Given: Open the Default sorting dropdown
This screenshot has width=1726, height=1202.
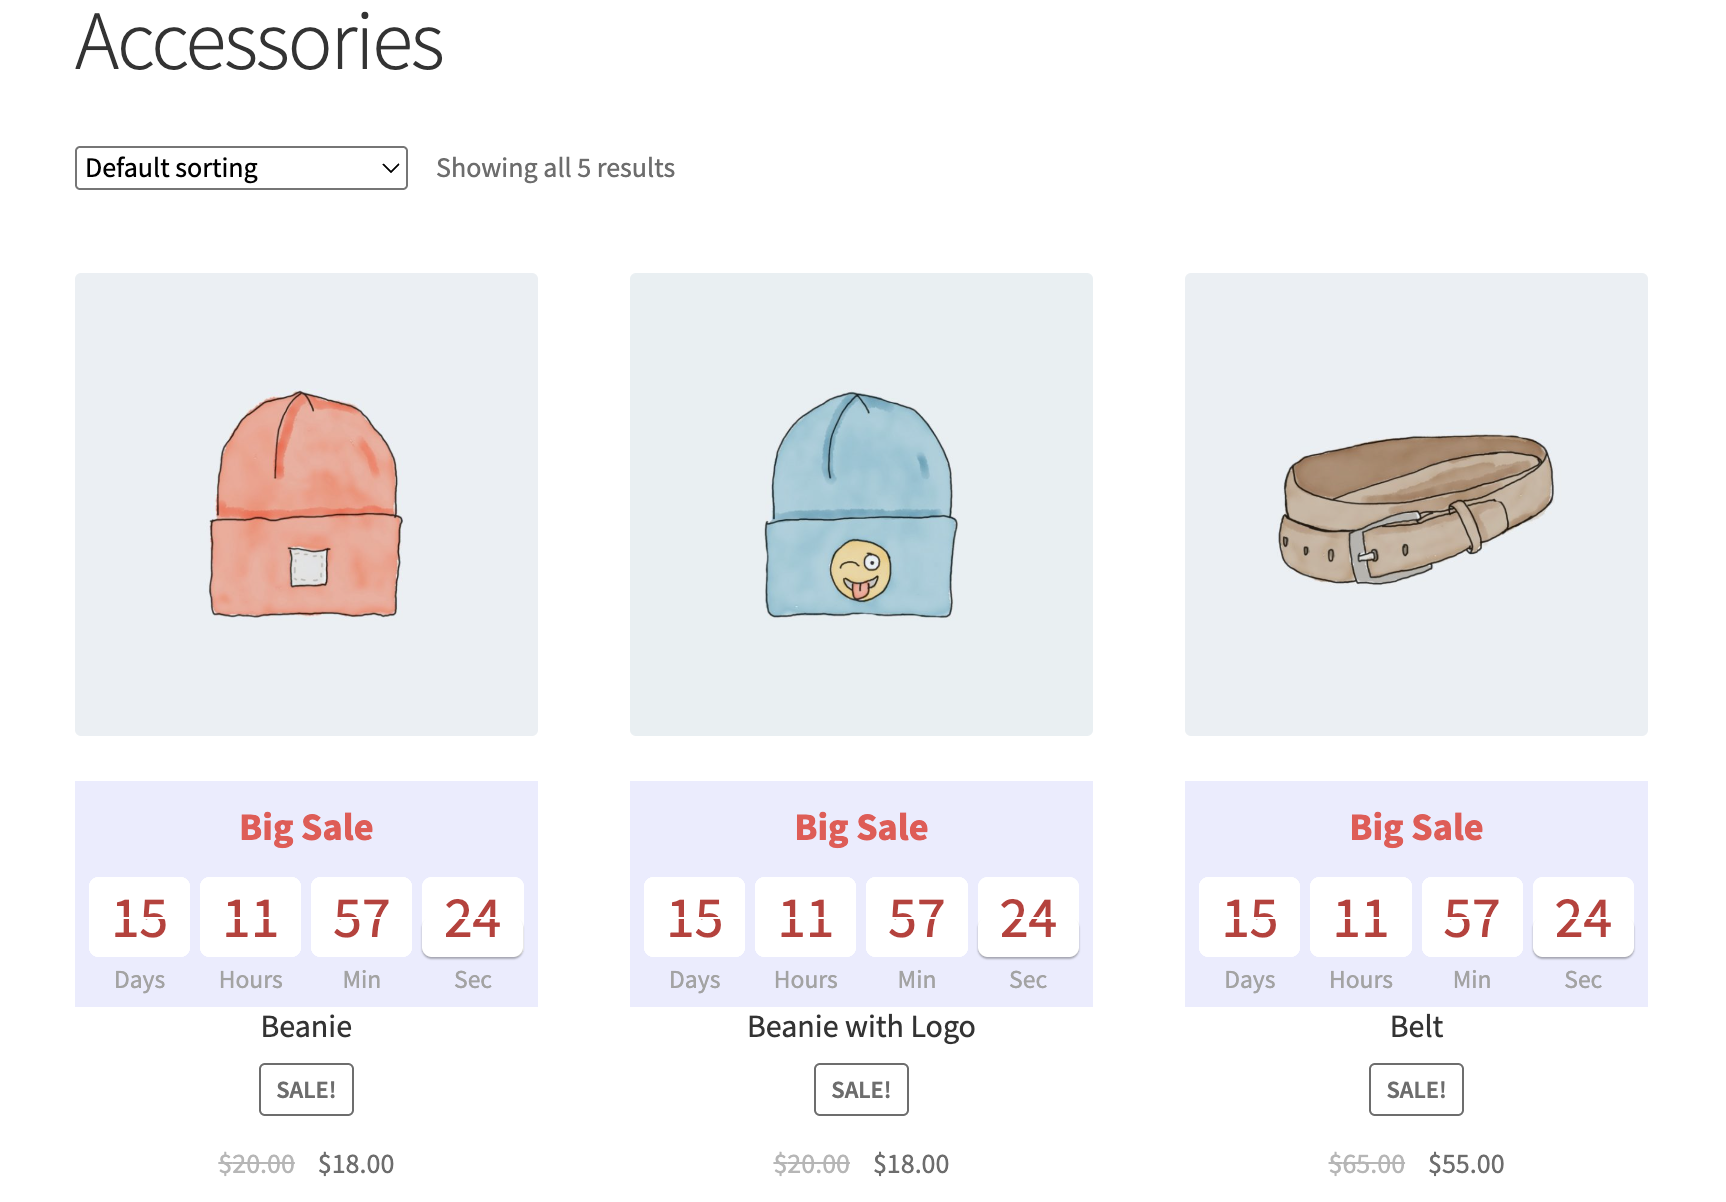Looking at the screenshot, I should pyautogui.click(x=241, y=168).
